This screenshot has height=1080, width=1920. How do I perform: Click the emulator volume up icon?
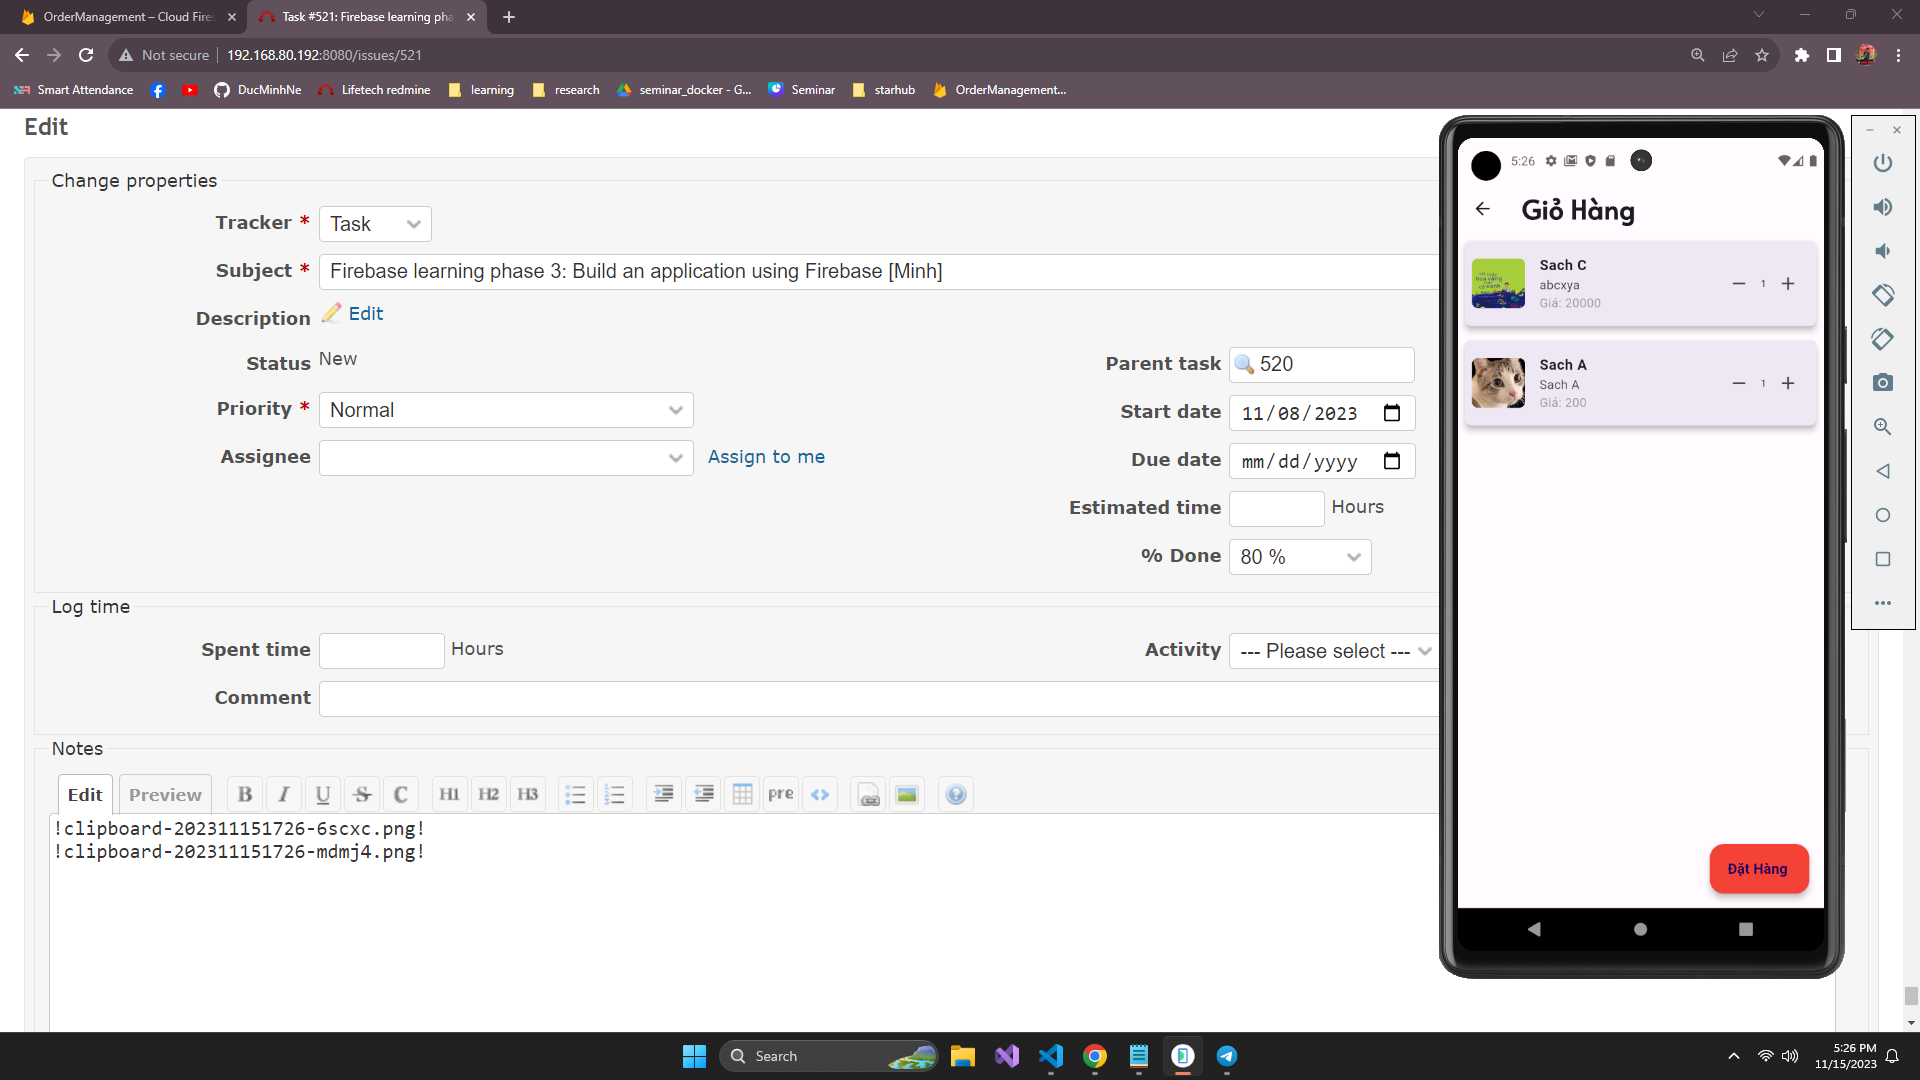[1883, 207]
